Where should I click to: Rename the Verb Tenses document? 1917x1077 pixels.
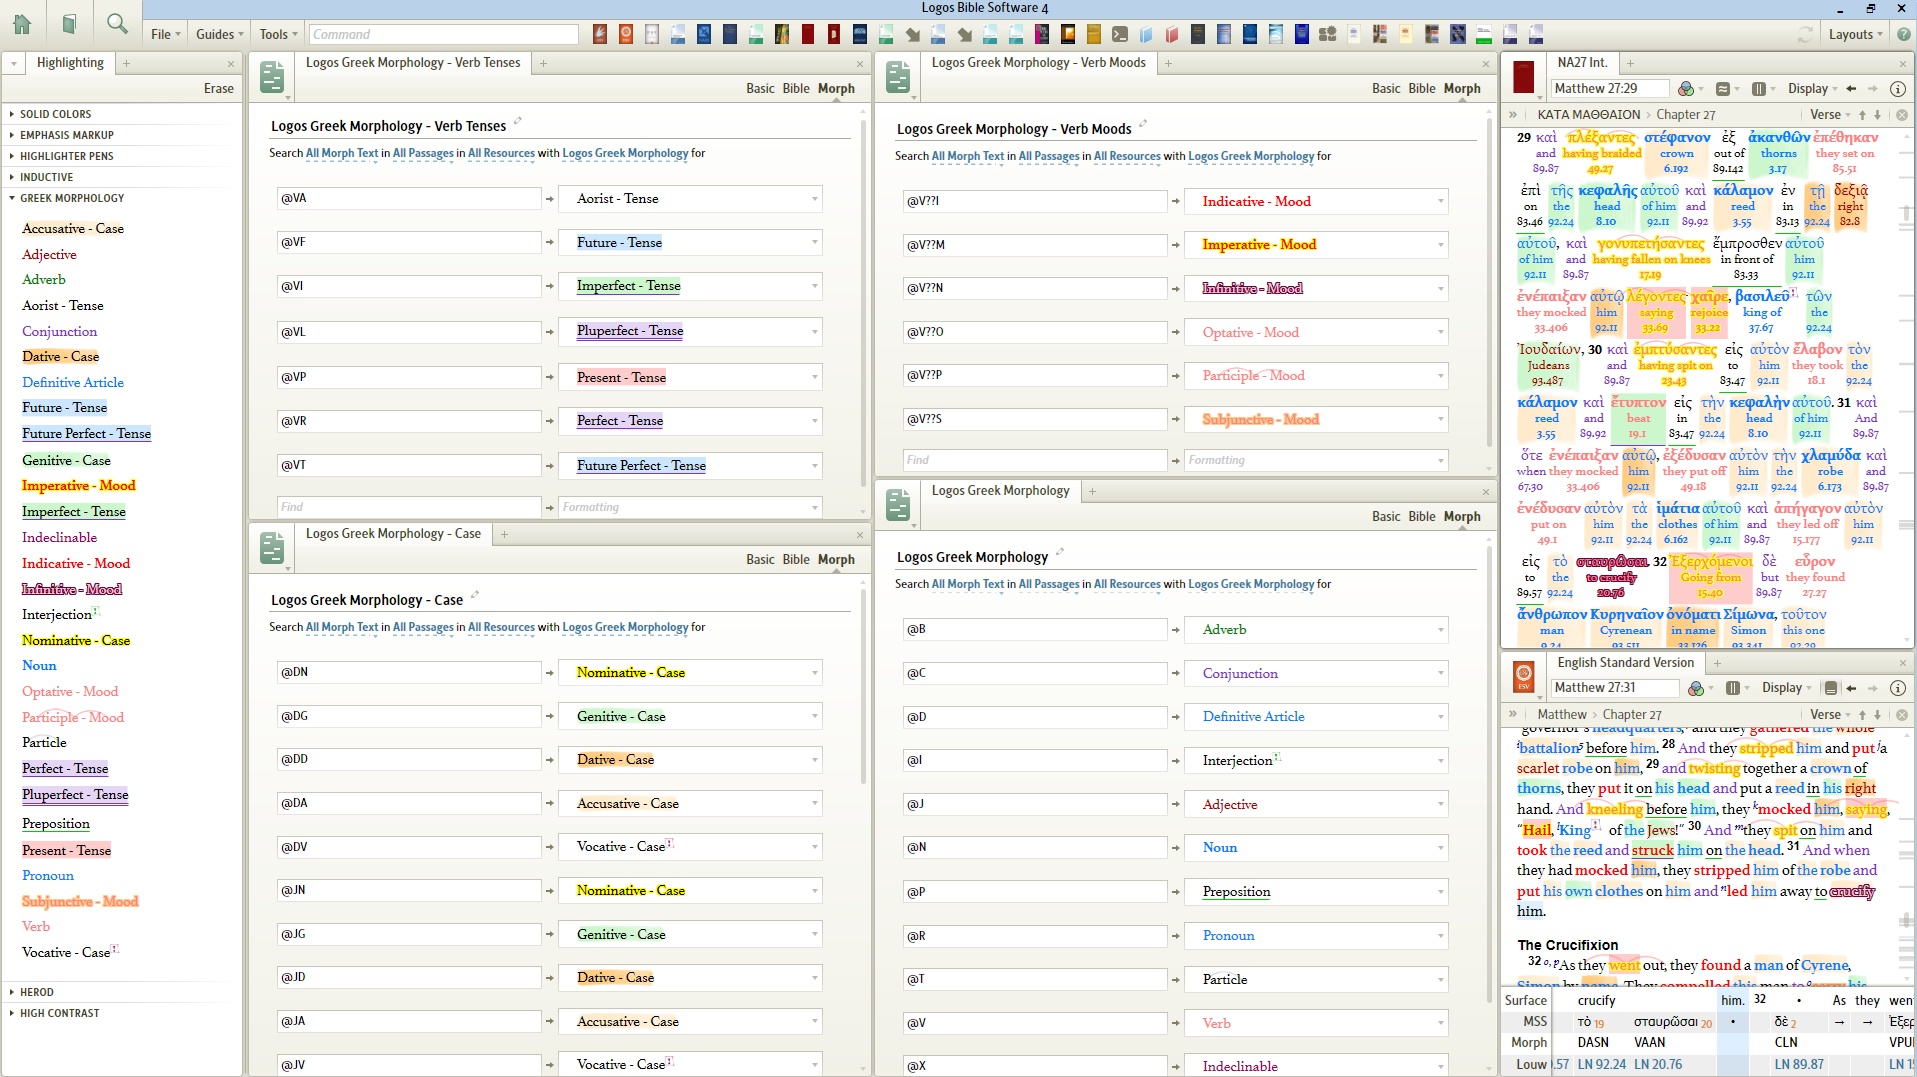[518, 122]
